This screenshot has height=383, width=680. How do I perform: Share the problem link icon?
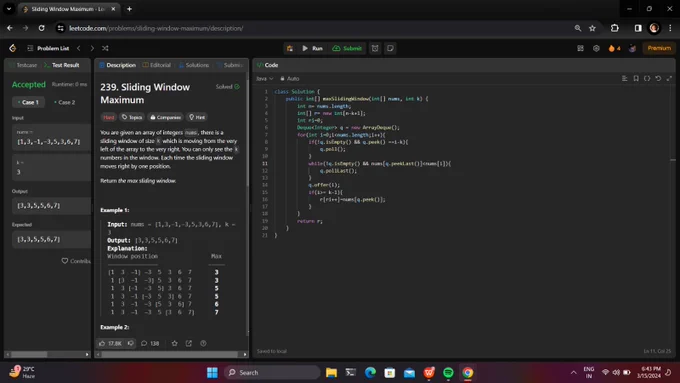(x=189, y=343)
